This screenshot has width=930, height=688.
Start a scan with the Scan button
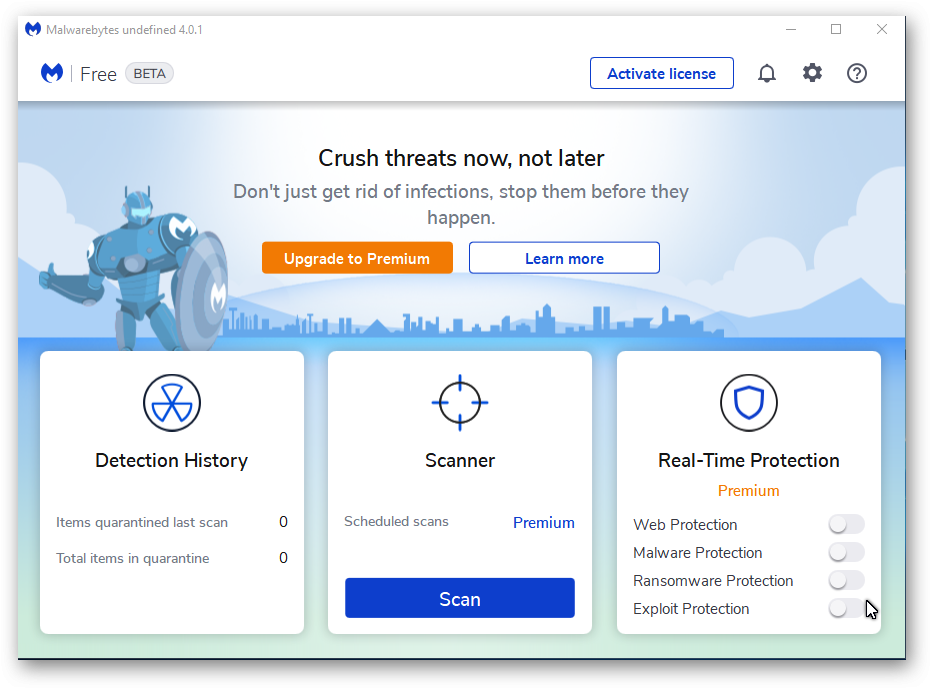[x=460, y=598]
